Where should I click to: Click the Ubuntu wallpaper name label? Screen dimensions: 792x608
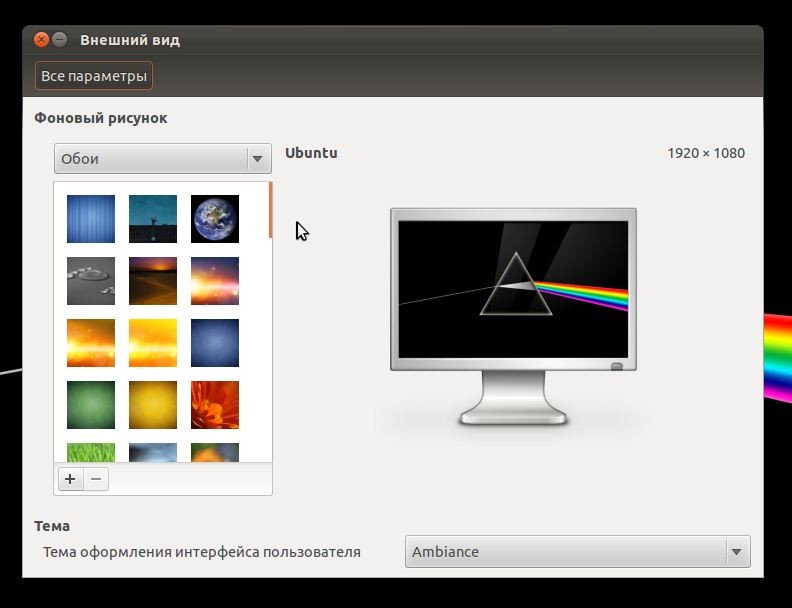pyautogui.click(x=311, y=153)
